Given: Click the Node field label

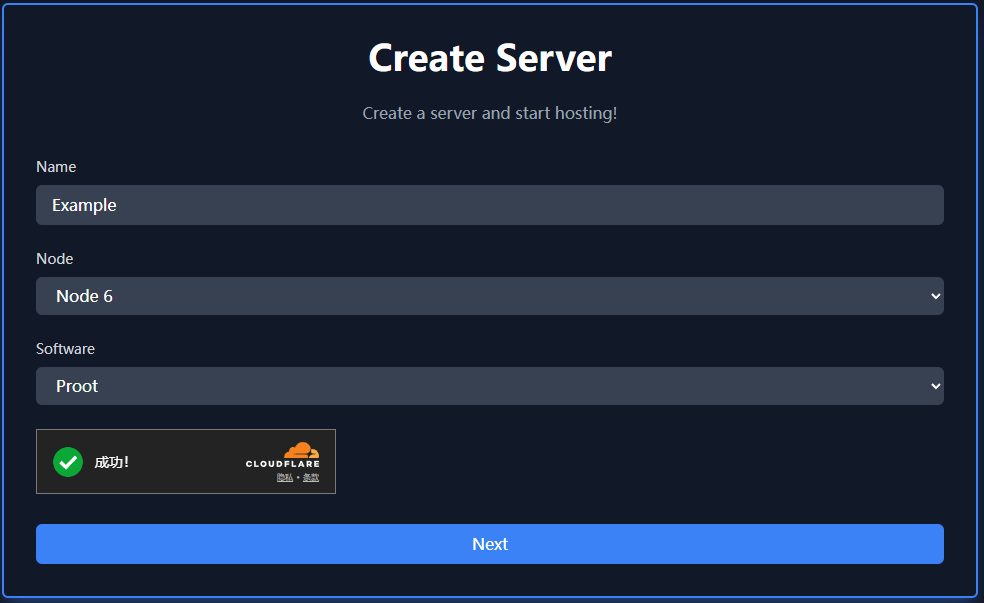Looking at the screenshot, I should 55,259.
